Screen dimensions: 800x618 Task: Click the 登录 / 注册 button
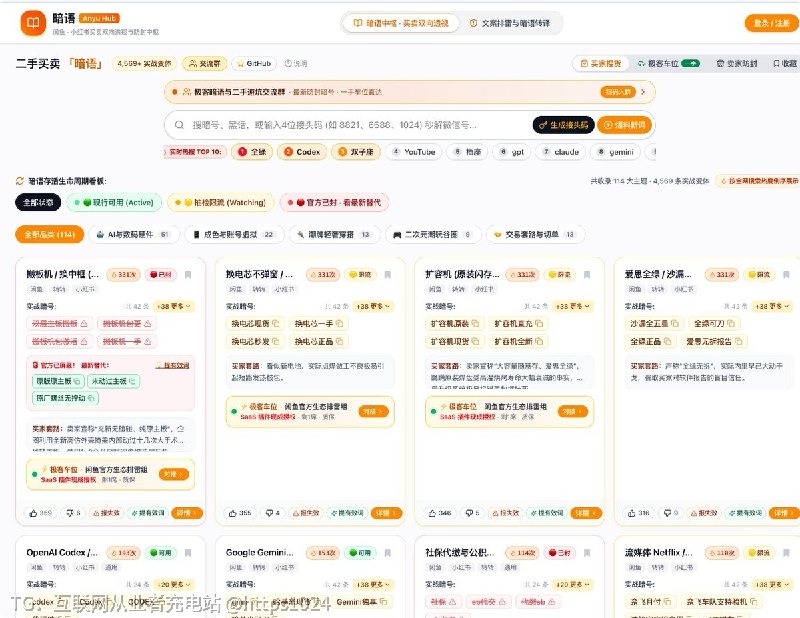click(x=771, y=23)
